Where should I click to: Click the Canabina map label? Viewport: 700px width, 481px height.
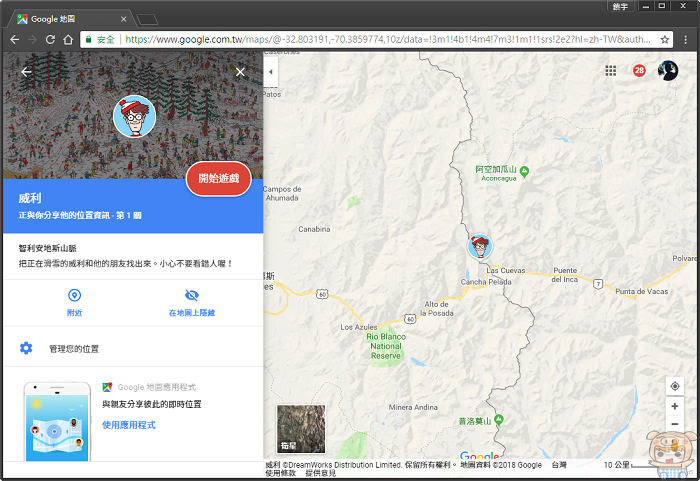click(x=314, y=229)
